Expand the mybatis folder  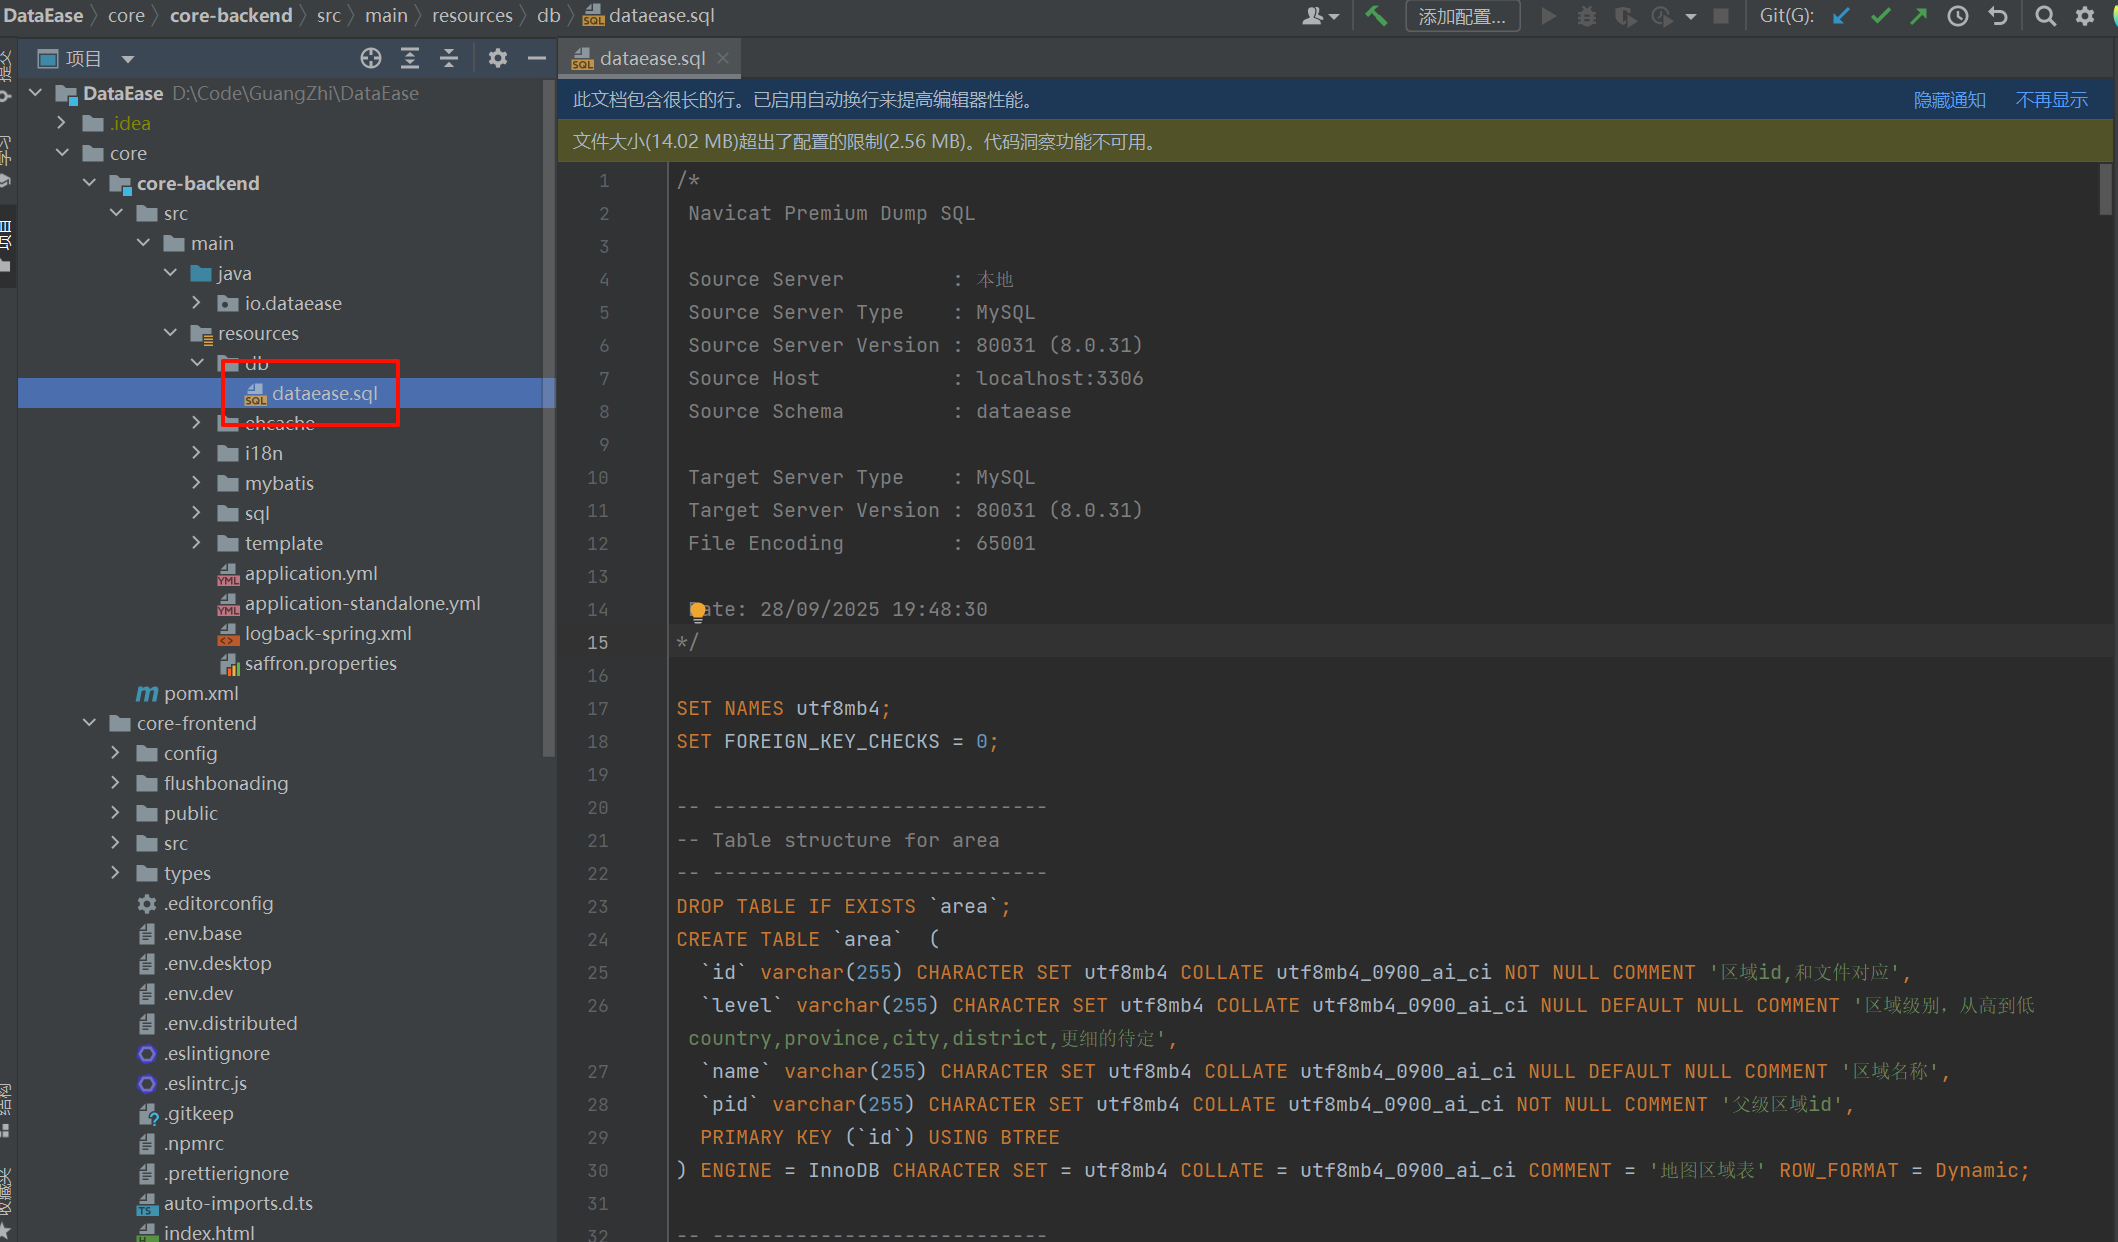tap(197, 483)
